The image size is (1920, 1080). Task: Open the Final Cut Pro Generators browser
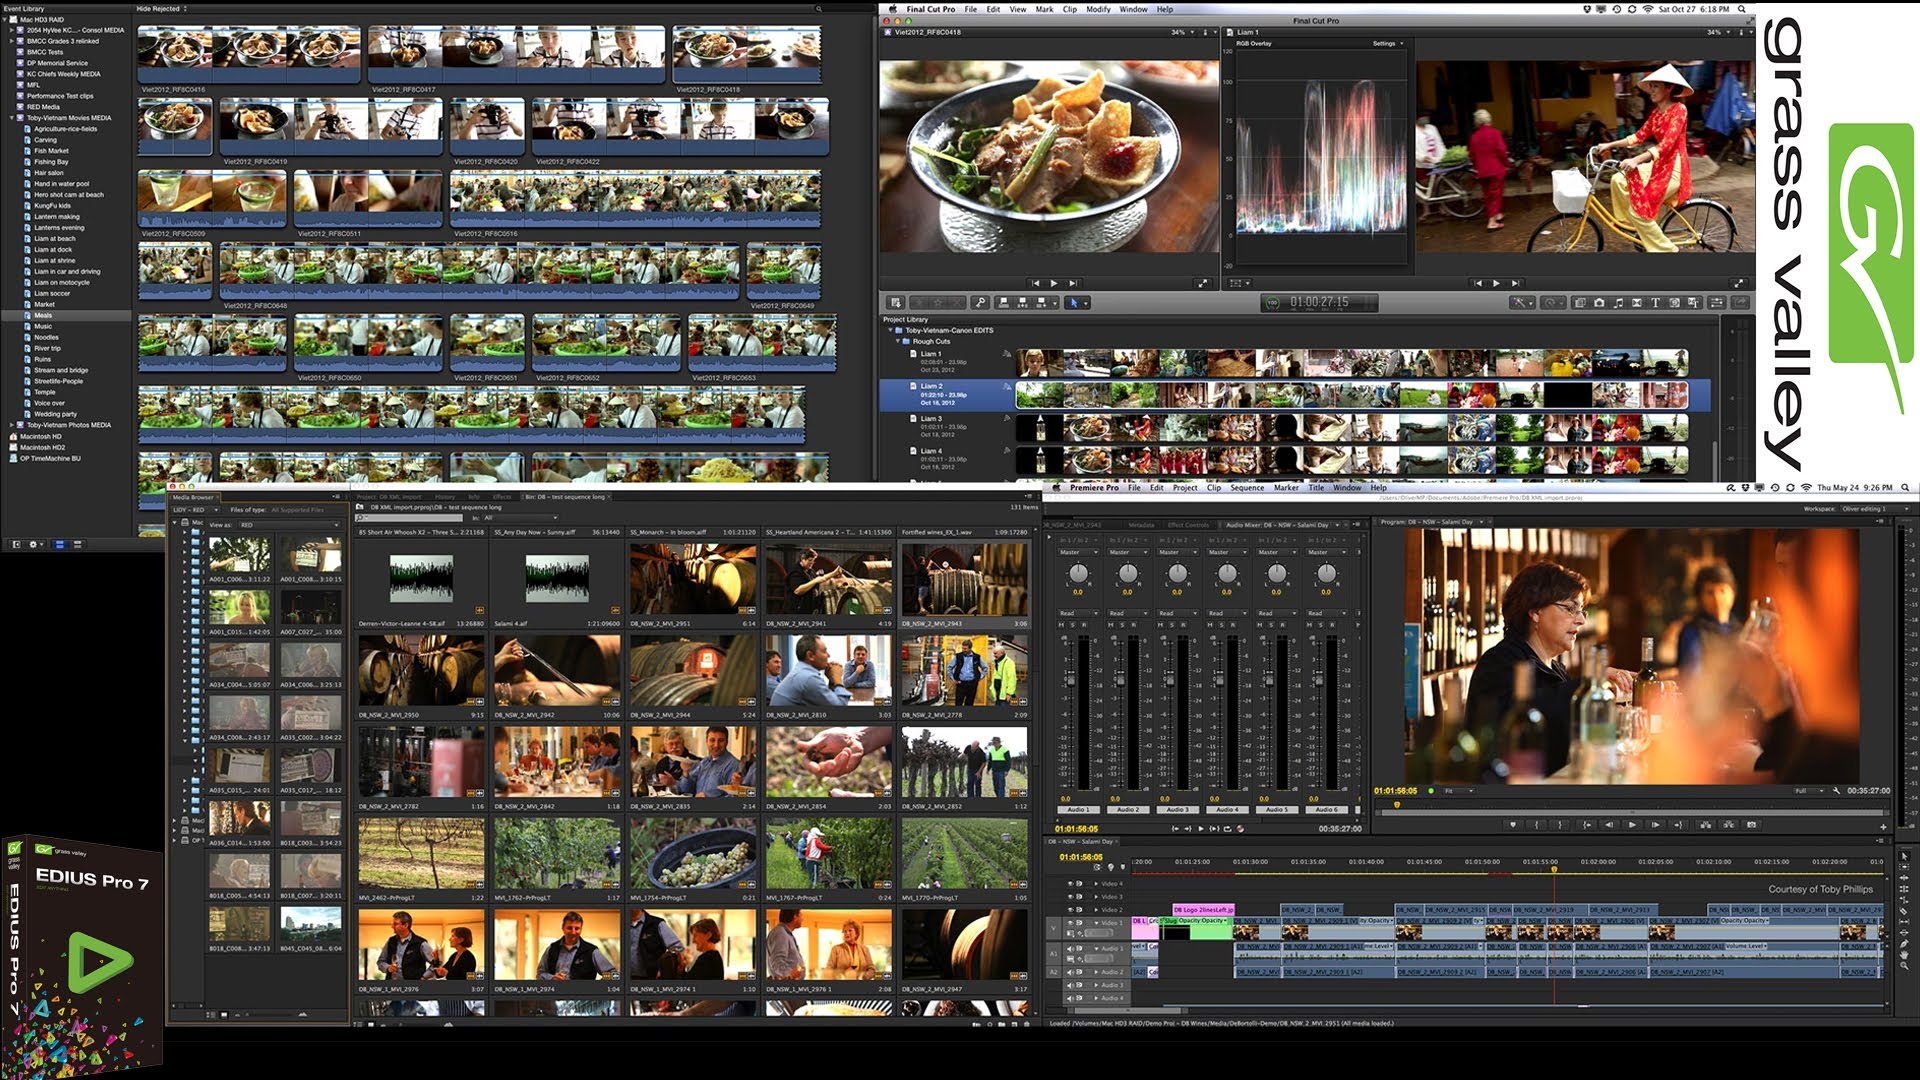pos(1674,302)
